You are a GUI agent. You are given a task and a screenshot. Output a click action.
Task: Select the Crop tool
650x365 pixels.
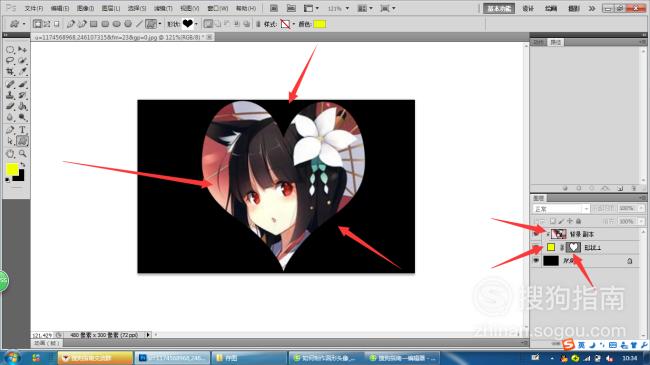[x=10, y=72]
